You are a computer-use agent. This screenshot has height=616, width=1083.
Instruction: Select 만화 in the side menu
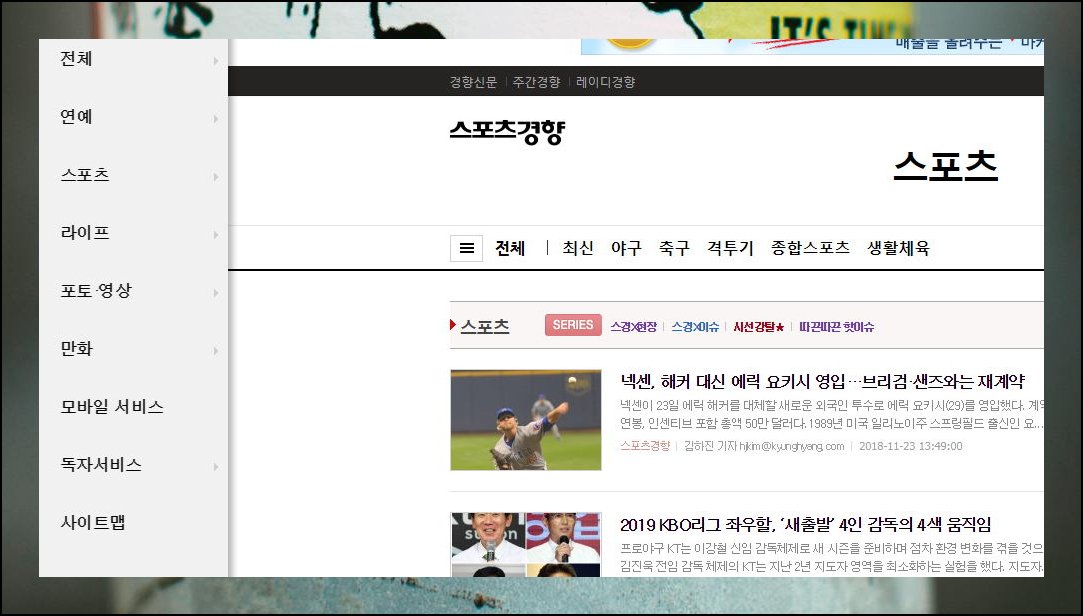click(x=76, y=349)
